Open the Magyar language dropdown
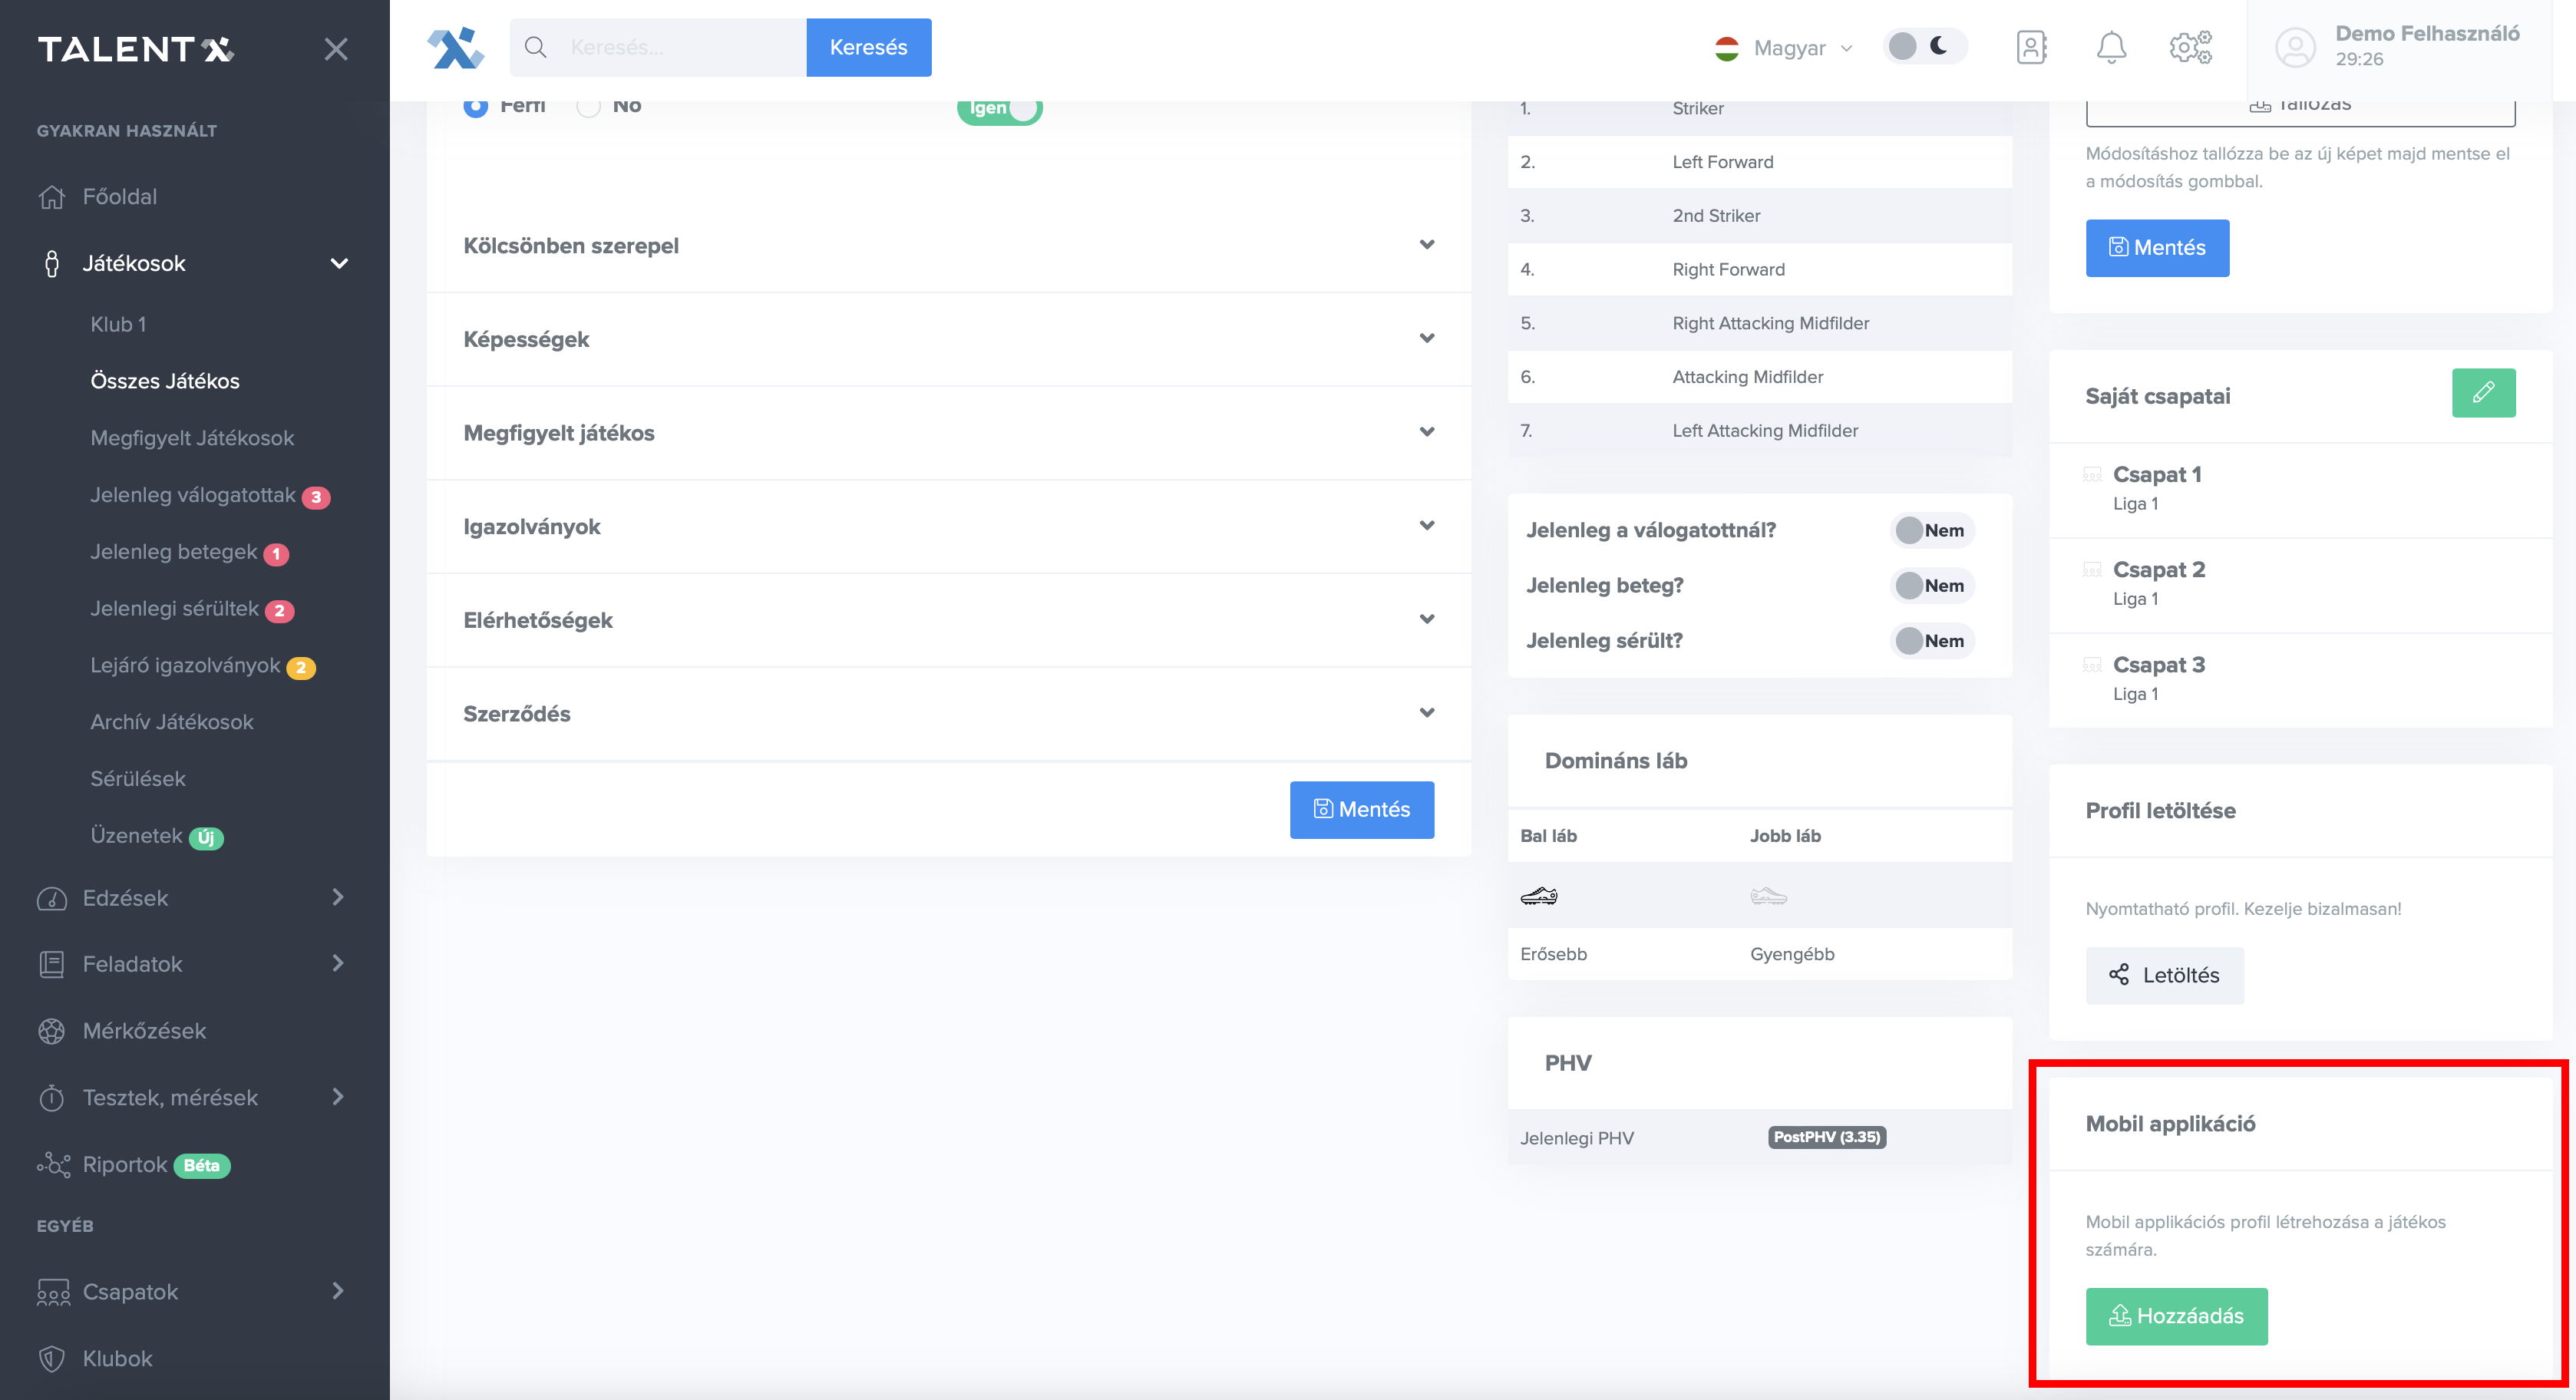This screenshot has height=1400, width=2576. [x=1784, y=48]
